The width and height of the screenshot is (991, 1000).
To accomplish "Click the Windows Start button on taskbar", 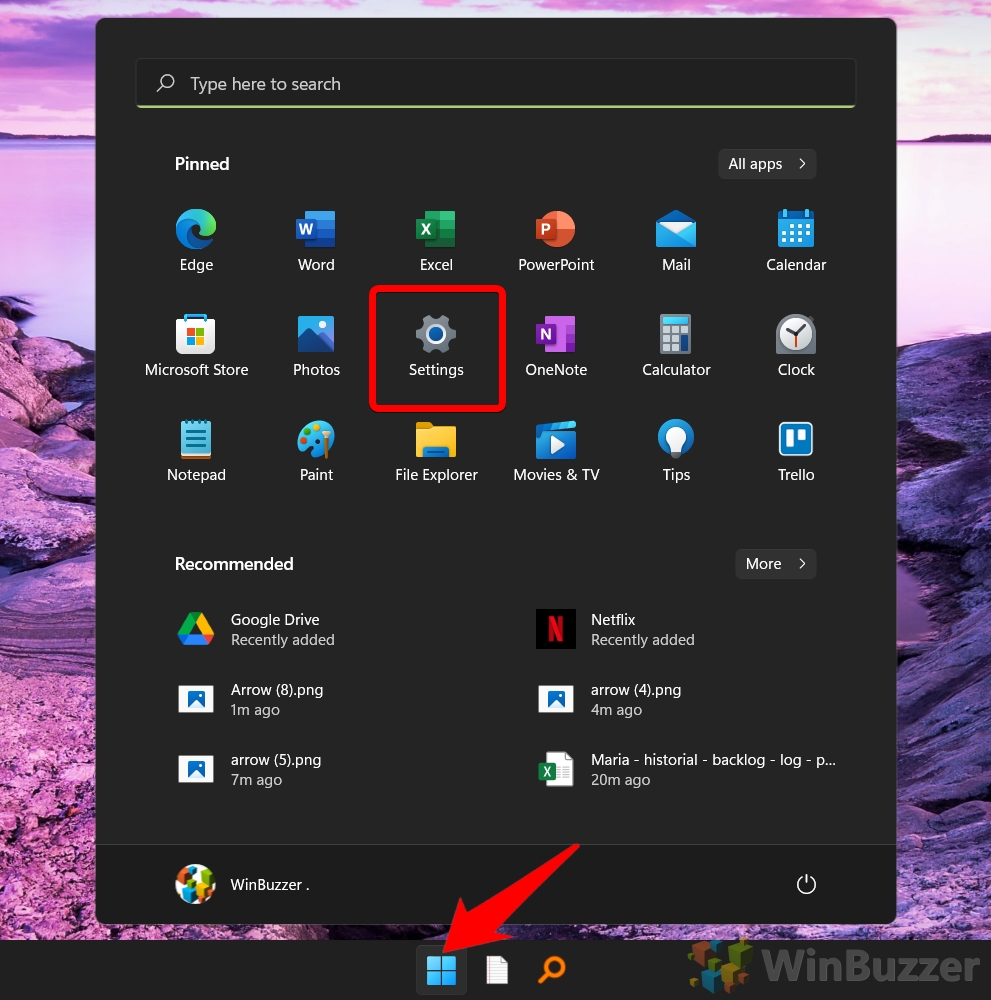I will [441, 970].
